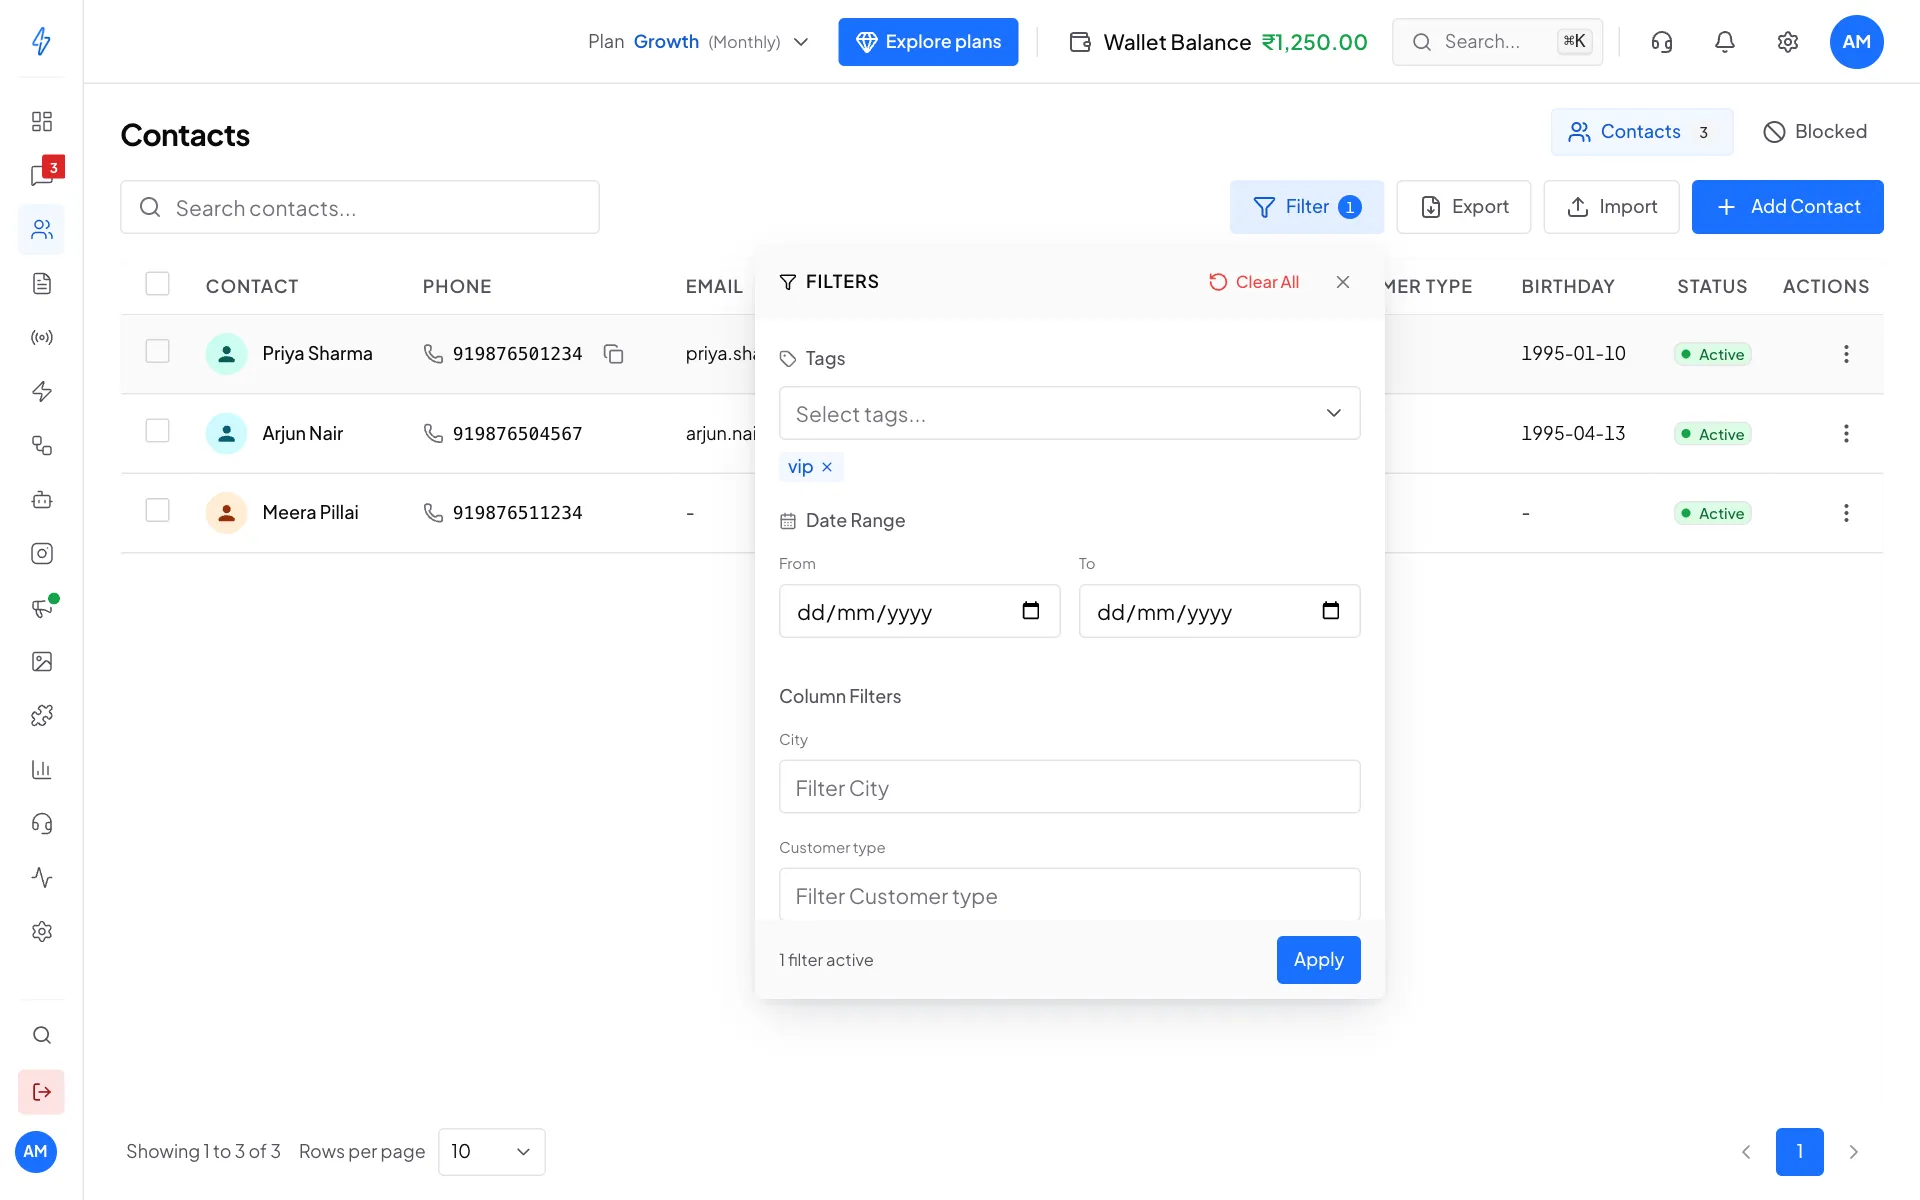
Task: Click the Apply filters button
Action: click(x=1318, y=960)
